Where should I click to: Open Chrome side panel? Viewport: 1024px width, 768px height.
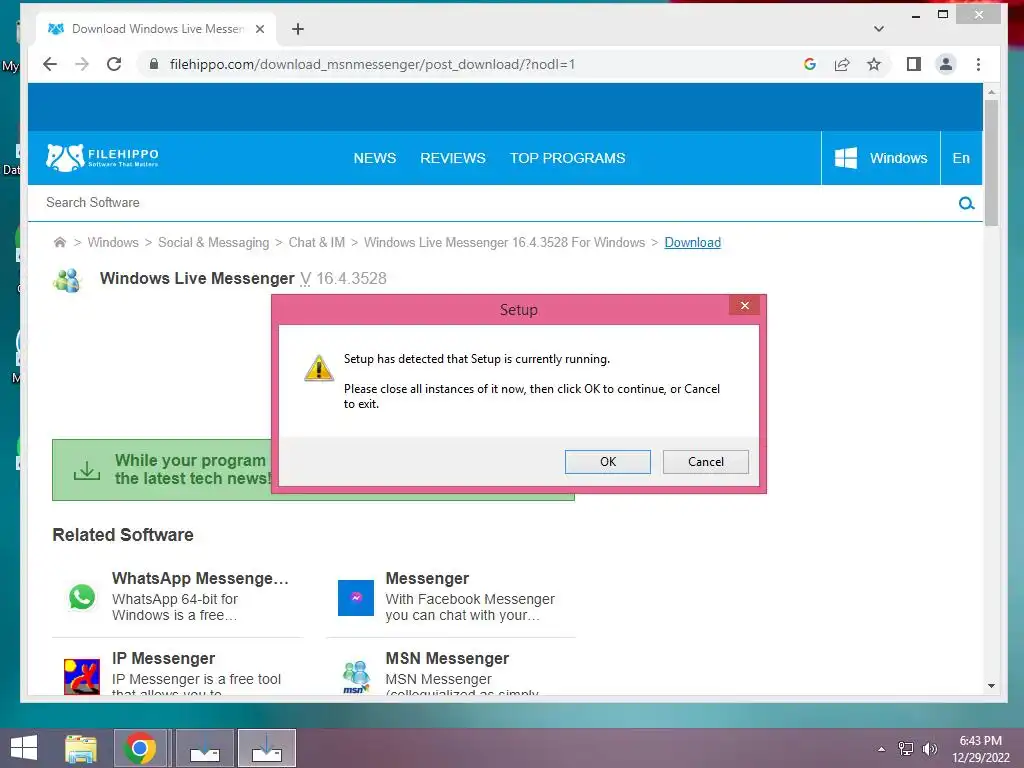(914, 64)
